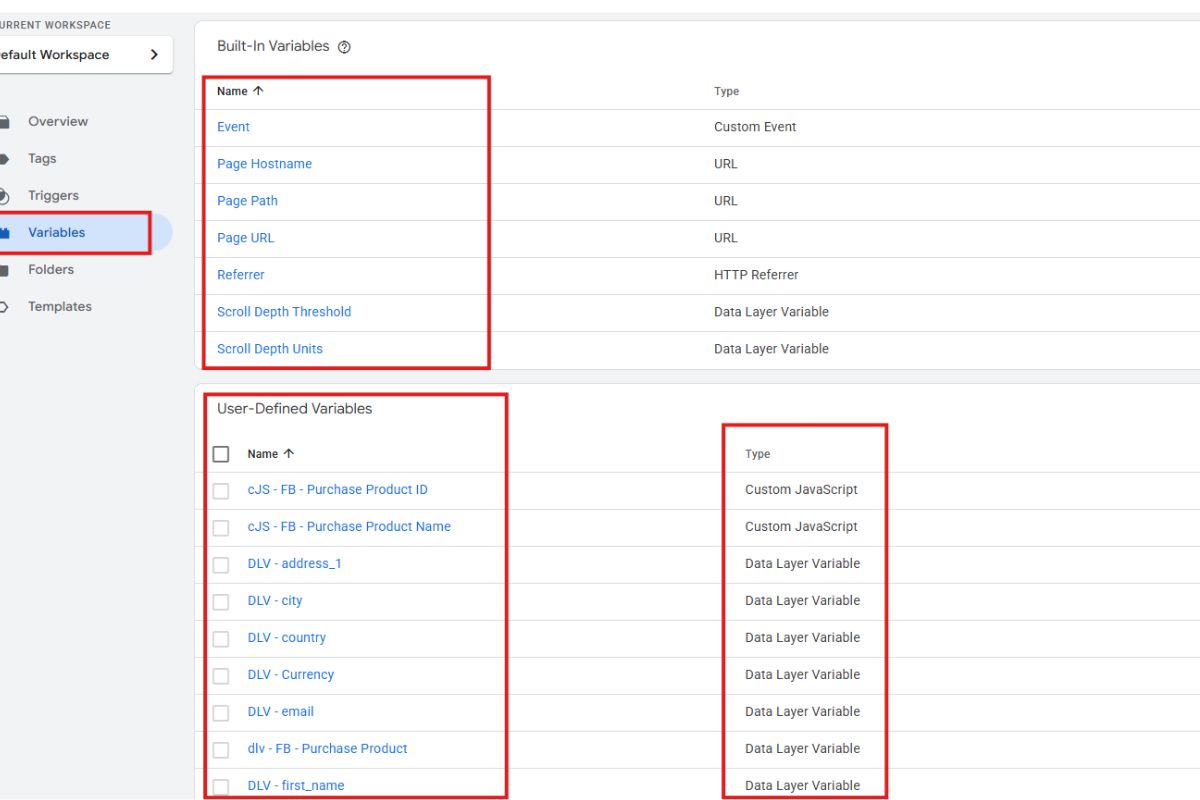Click the Tags sidebar icon
The width and height of the screenshot is (1200, 800).
pos(5,159)
